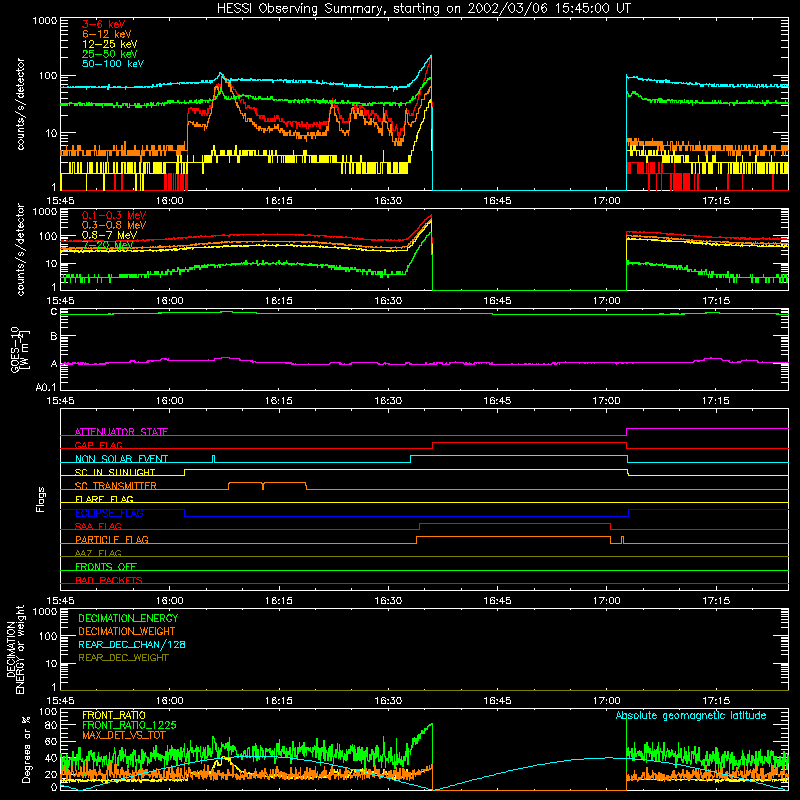The height and width of the screenshot is (800, 800).
Task: Select the 25-50 keV legend label
Action: [x=110, y=54]
